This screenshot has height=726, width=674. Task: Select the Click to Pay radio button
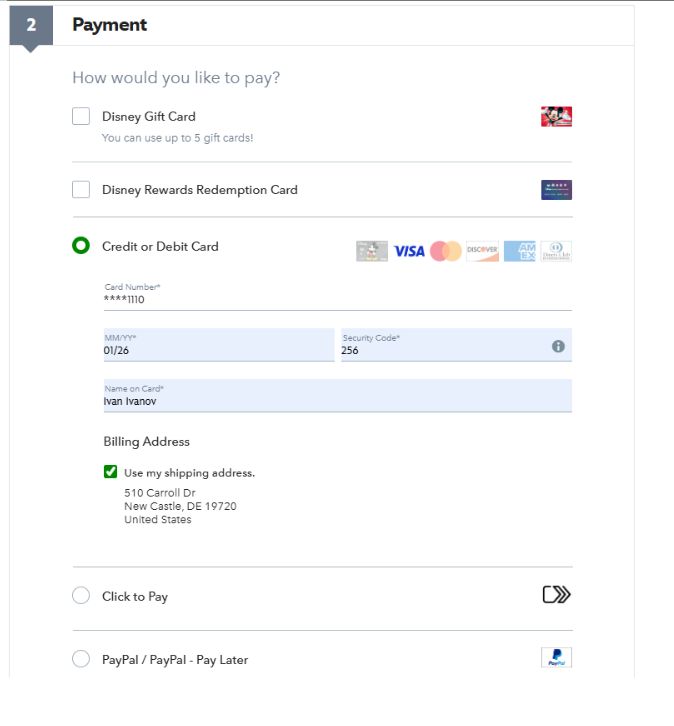81,596
